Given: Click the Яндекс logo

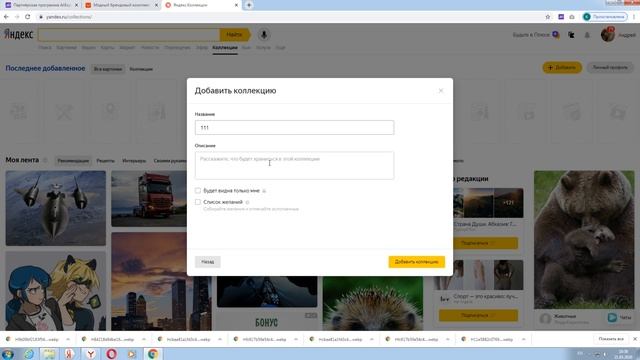Looking at the screenshot, I should [19, 34].
